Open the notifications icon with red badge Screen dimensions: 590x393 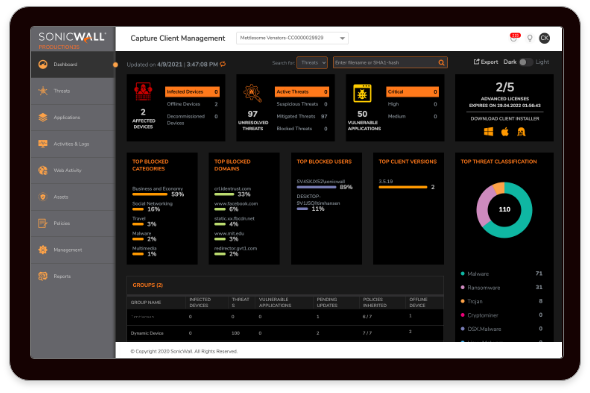coord(514,37)
